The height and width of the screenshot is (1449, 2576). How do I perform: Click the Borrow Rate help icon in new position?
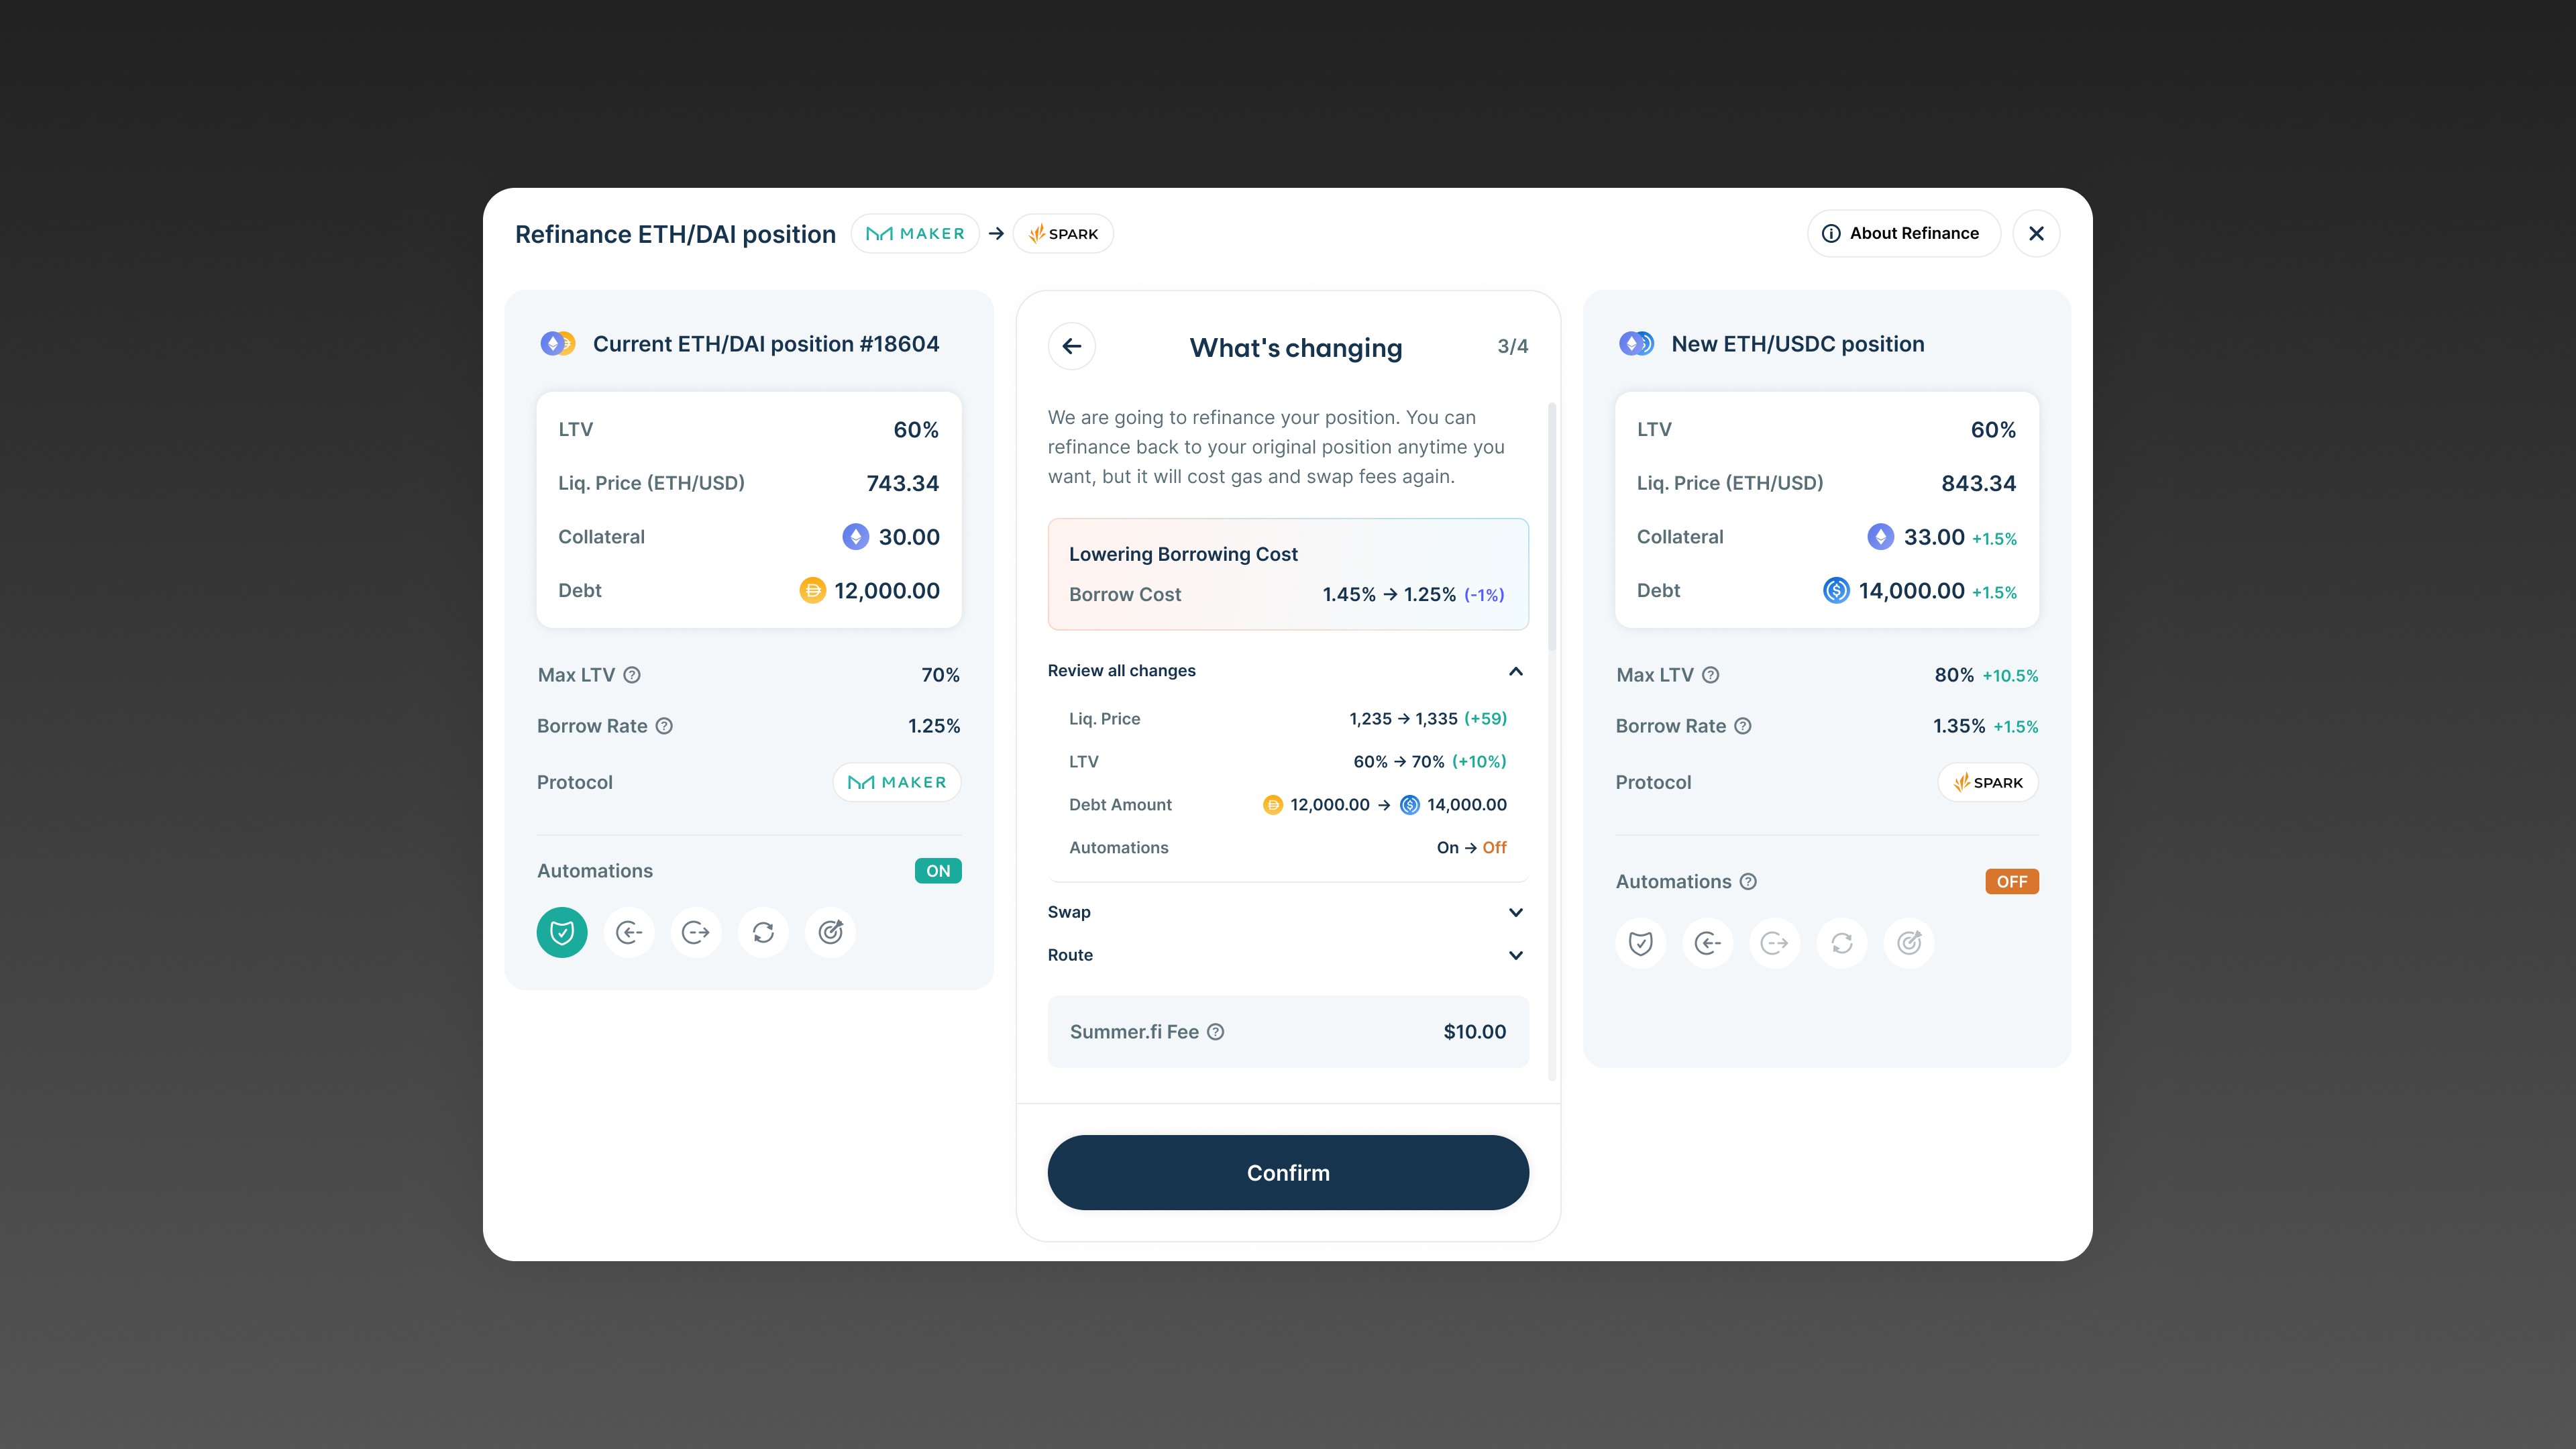[1743, 726]
